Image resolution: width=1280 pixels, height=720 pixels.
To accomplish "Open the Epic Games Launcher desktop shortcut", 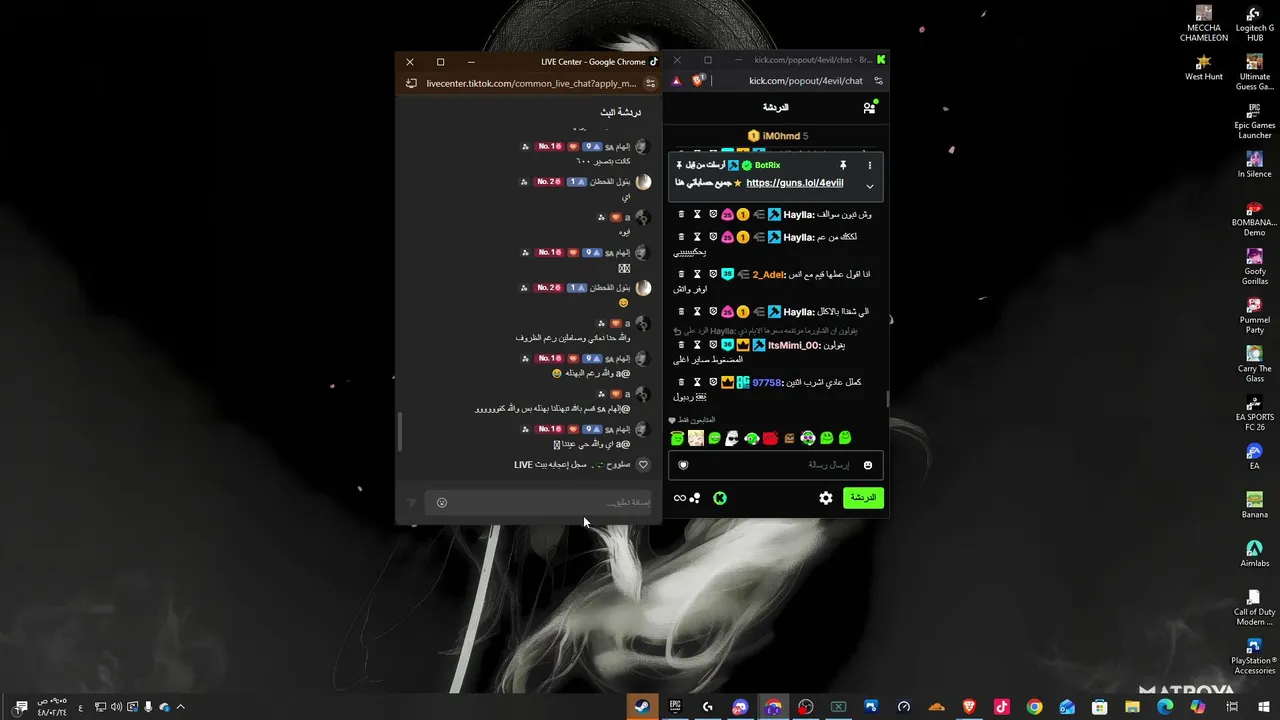I will coord(1254,121).
